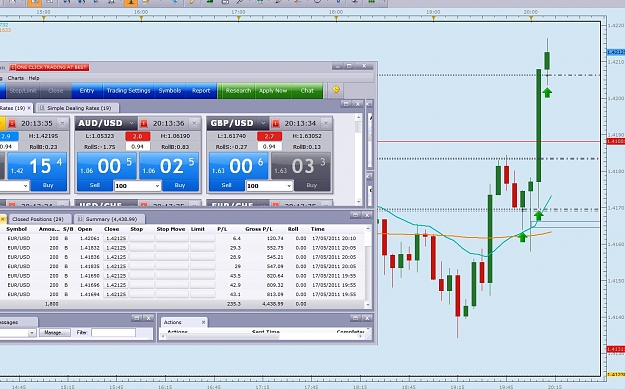The image size is (625, 389).
Task: Click the rates panel scrollbar up arrow
Action: click(358, 118)
